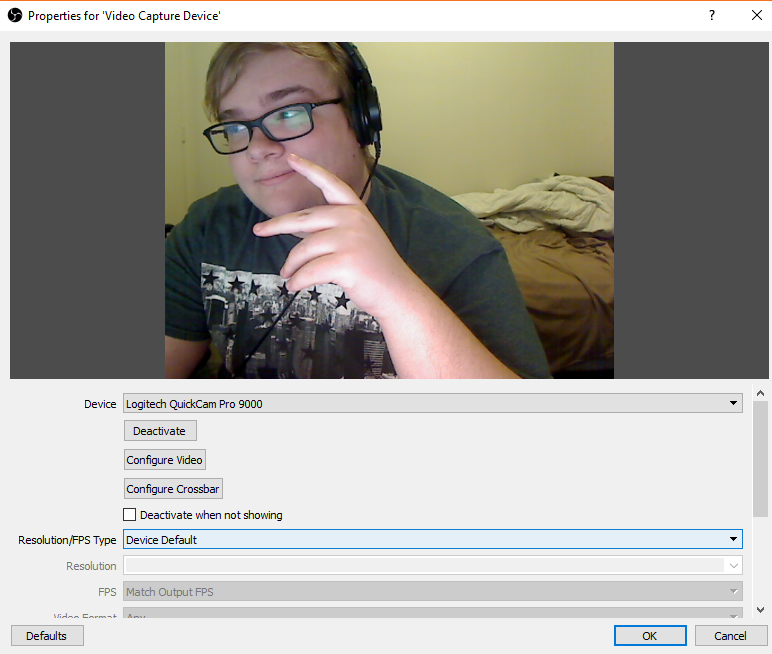Click the Deactivate button

coord(160,431)
